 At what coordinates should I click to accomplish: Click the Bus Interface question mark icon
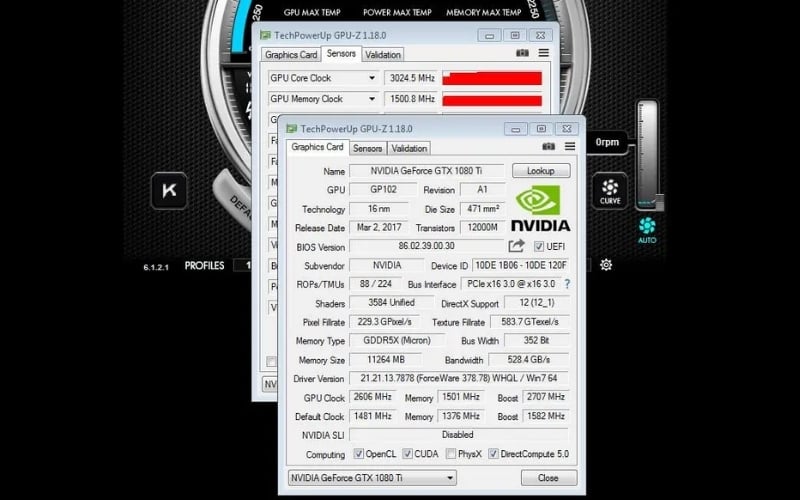point(567,284)
